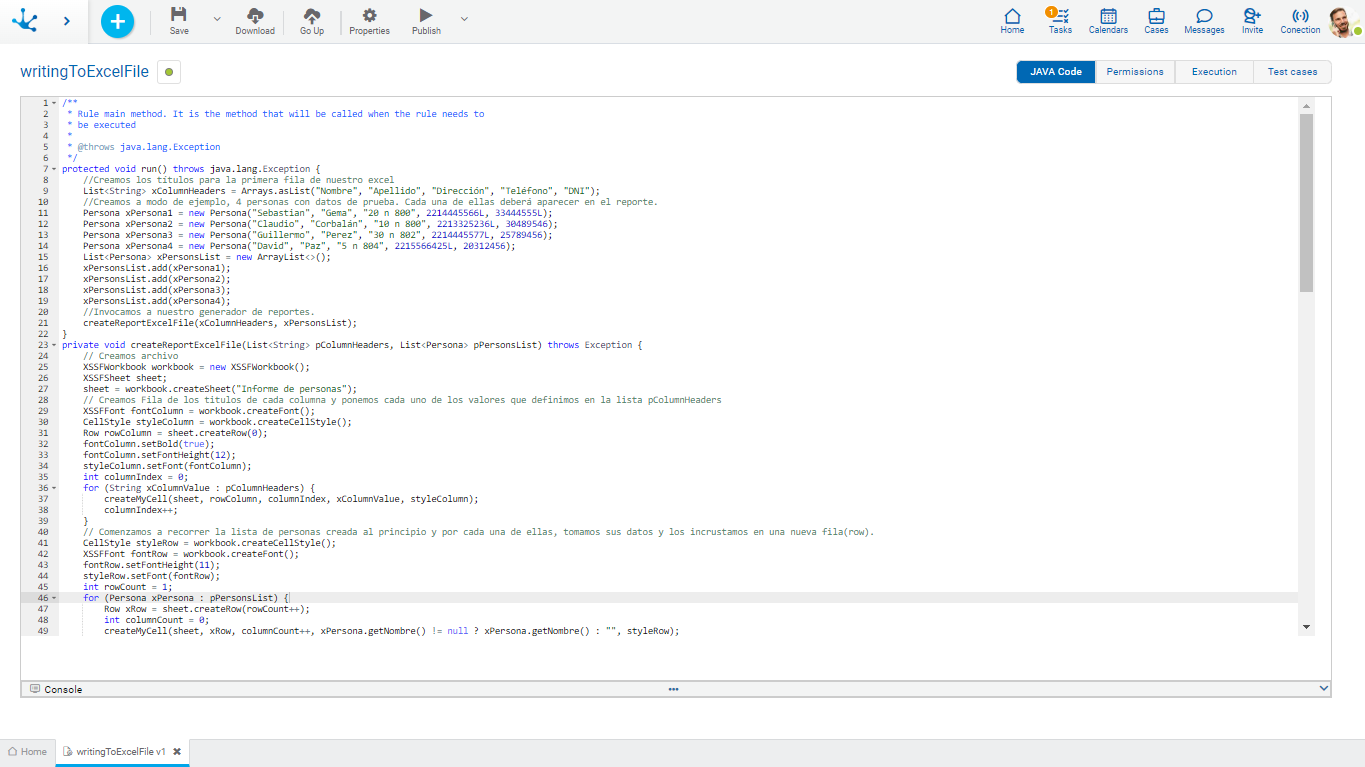
Task: Click the blue plus create button
Action: coord(117,21)
